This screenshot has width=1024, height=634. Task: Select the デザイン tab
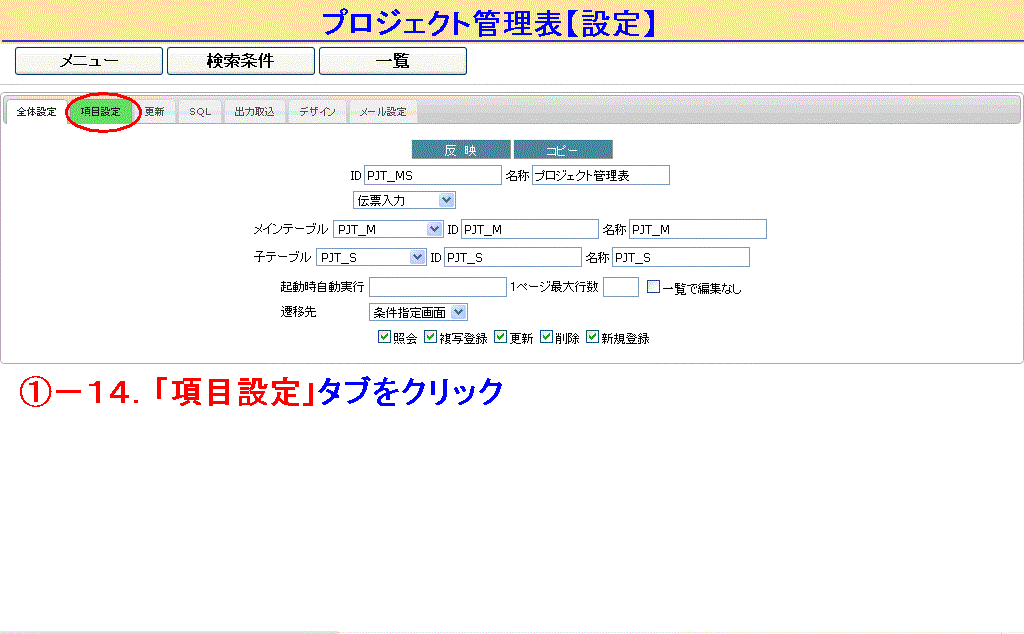[x=317, y=112]
